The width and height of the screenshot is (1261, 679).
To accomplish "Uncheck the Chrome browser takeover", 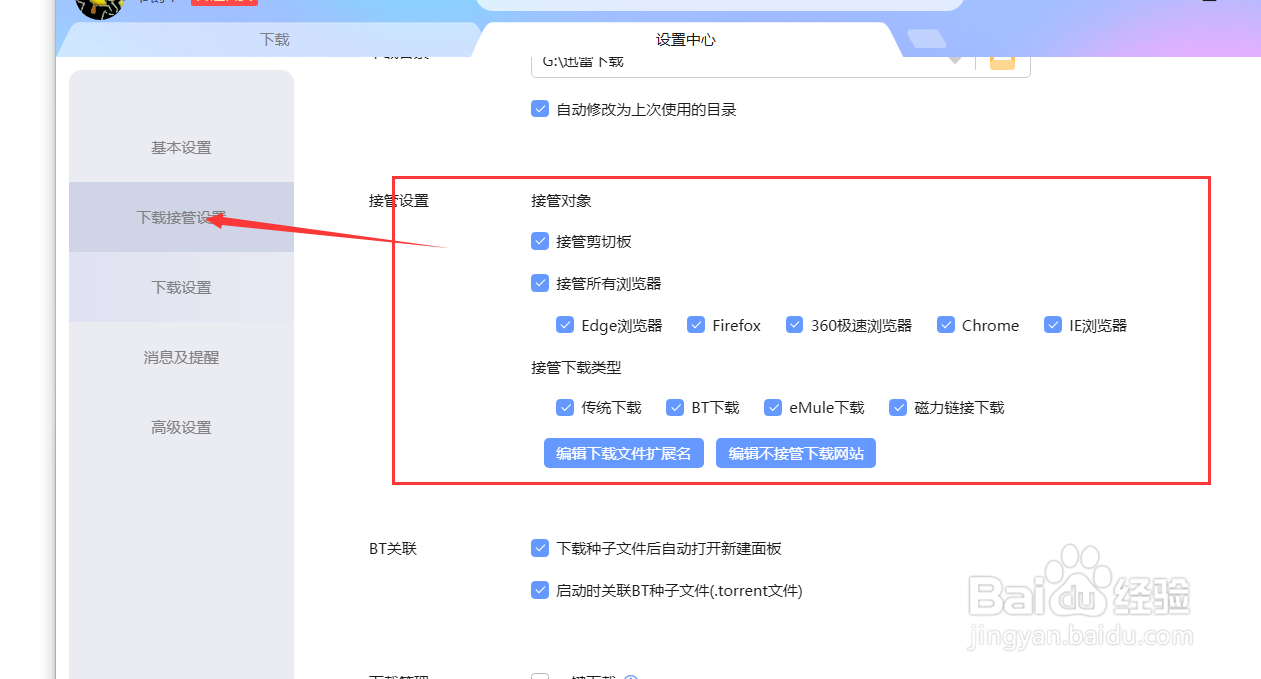I will point(946,324).
